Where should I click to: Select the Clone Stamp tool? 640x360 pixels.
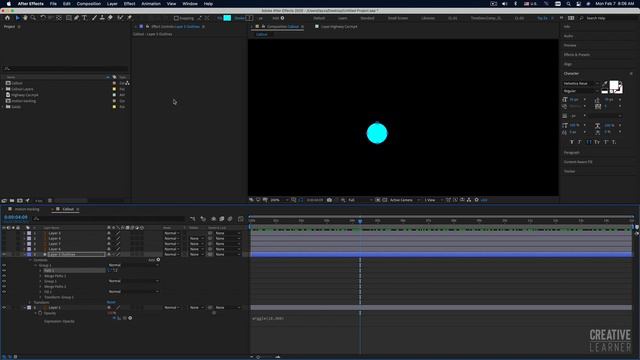102,18
